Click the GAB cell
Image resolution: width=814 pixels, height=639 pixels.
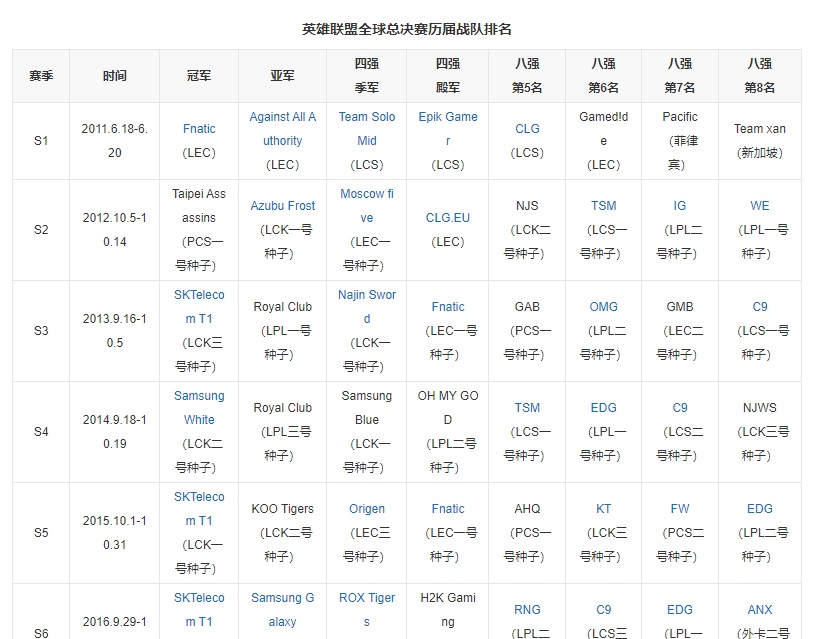click(527, 331)
